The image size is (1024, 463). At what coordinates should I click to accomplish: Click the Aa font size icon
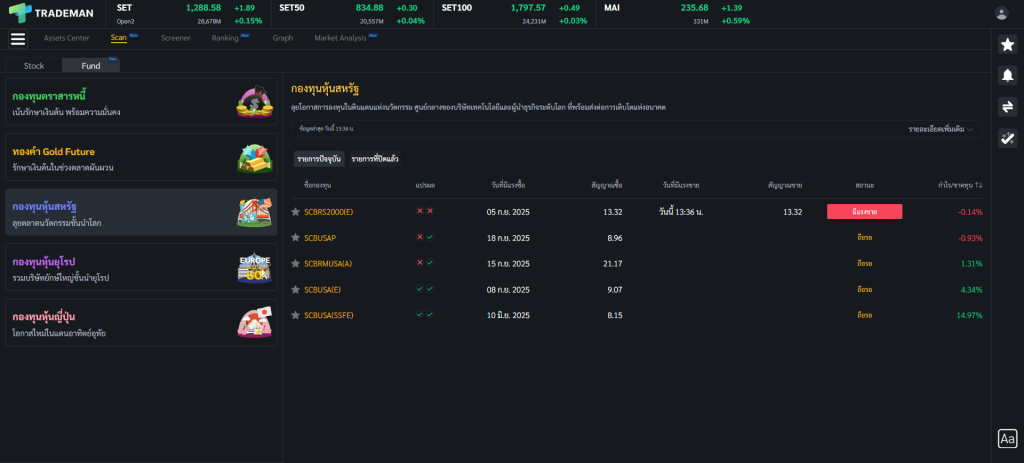tap(1007, 438)
